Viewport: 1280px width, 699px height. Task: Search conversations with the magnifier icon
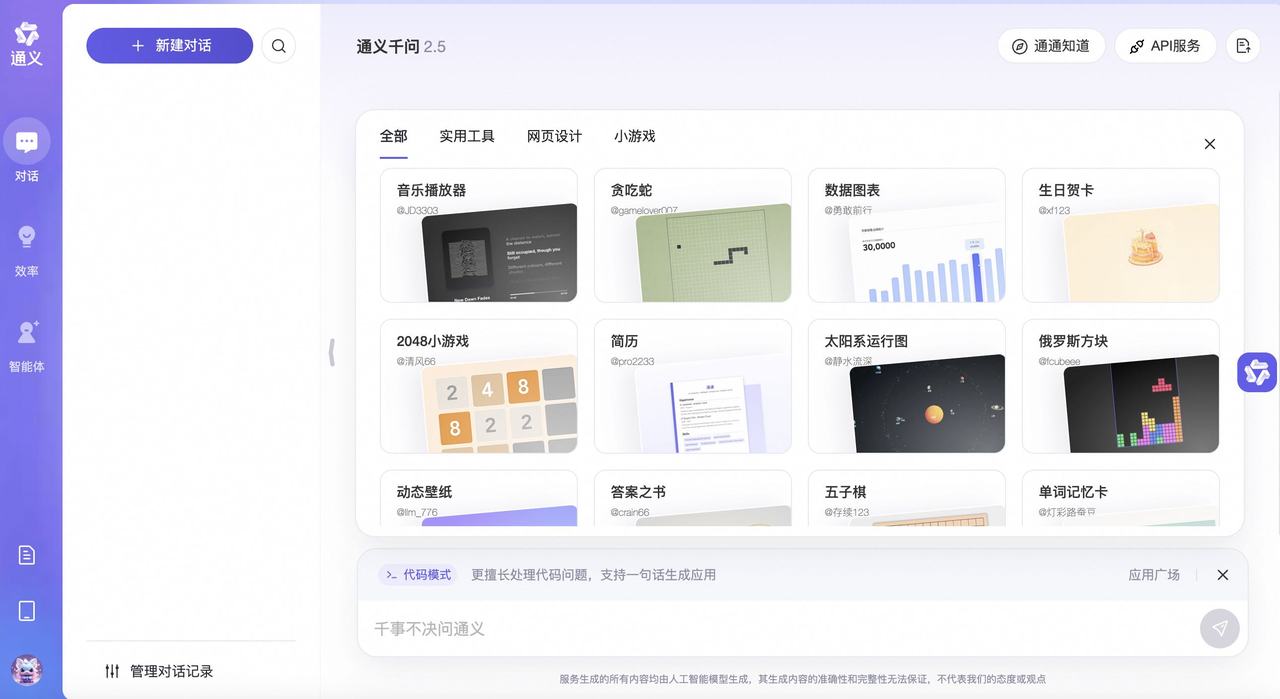[279, 46]
